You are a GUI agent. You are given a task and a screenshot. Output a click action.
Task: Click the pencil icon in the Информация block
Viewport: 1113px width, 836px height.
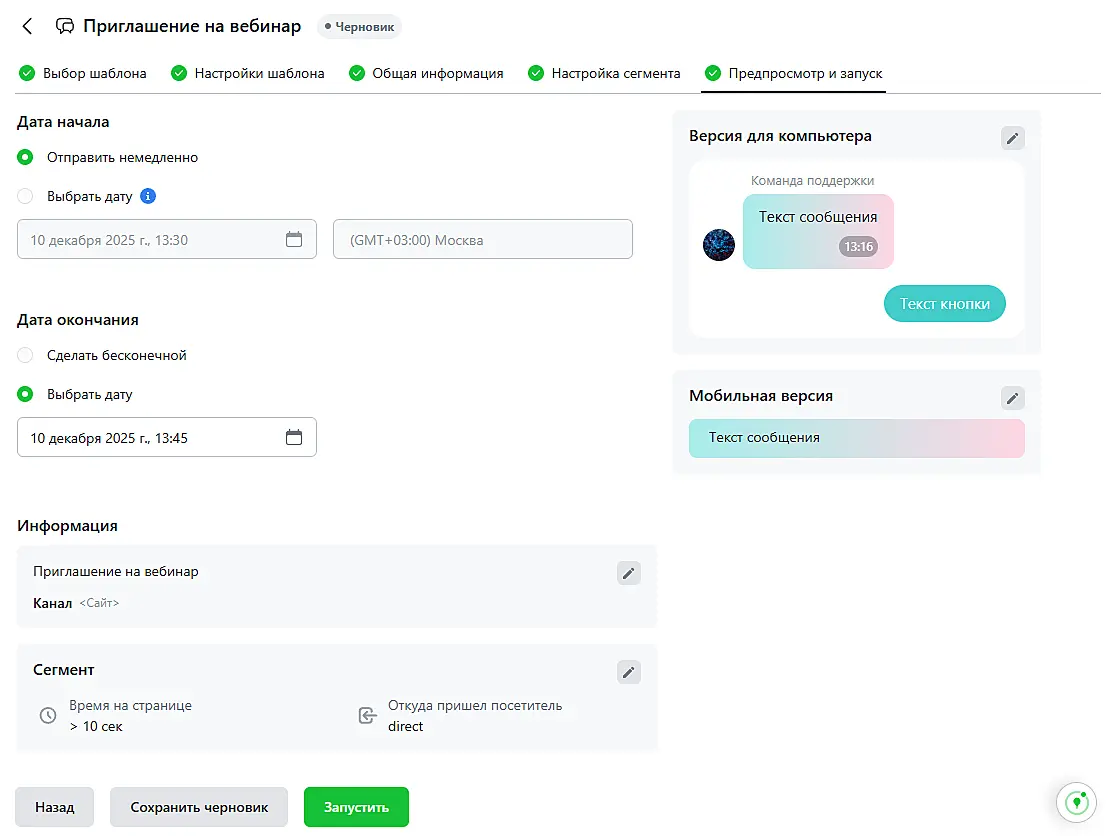click(628, 573)
